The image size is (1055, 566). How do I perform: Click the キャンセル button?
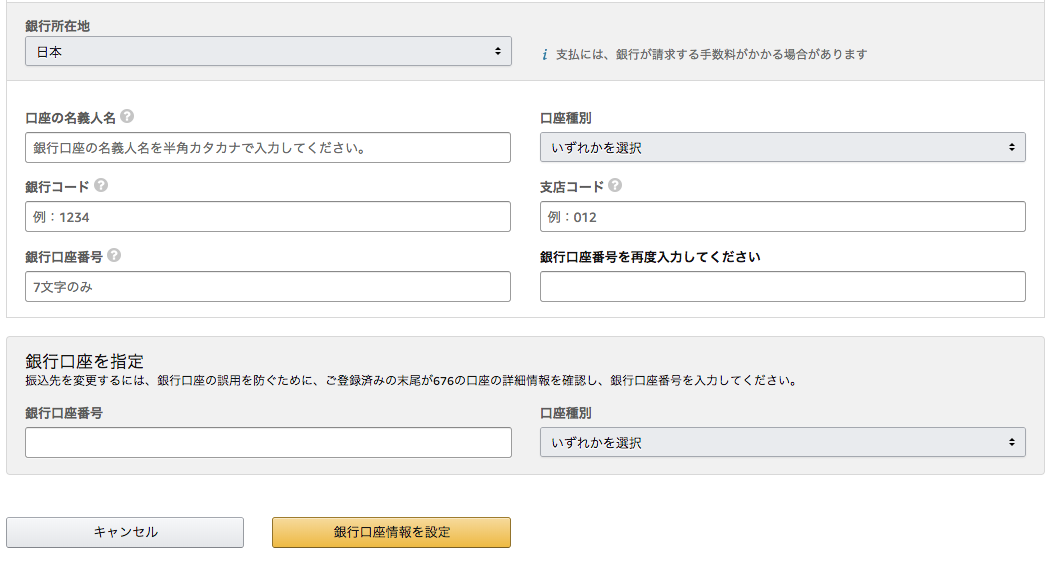(125, 532)
